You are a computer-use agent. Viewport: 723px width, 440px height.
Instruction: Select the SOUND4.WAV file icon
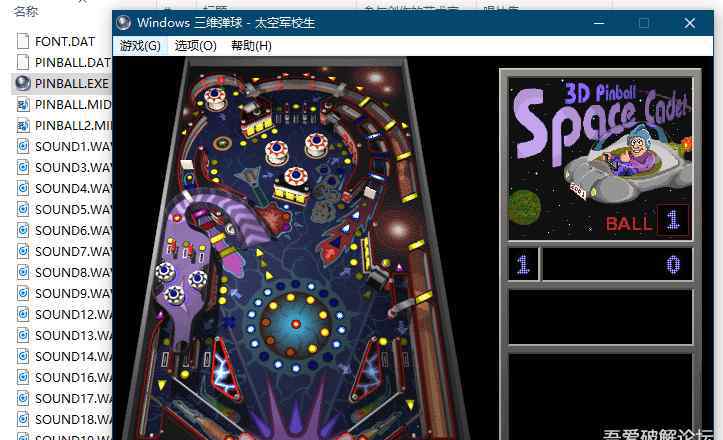[23, 188]
